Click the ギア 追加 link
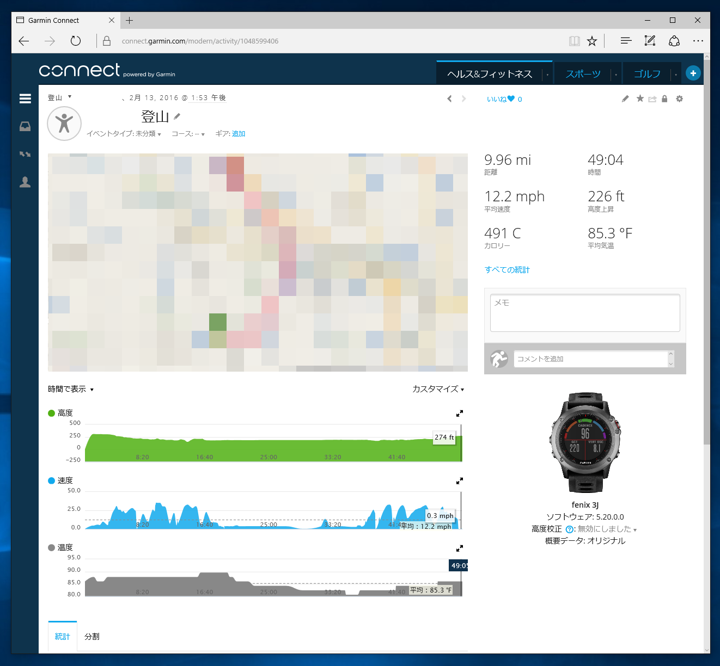This screenshot has width=720, height=666. tap(238, 134)
